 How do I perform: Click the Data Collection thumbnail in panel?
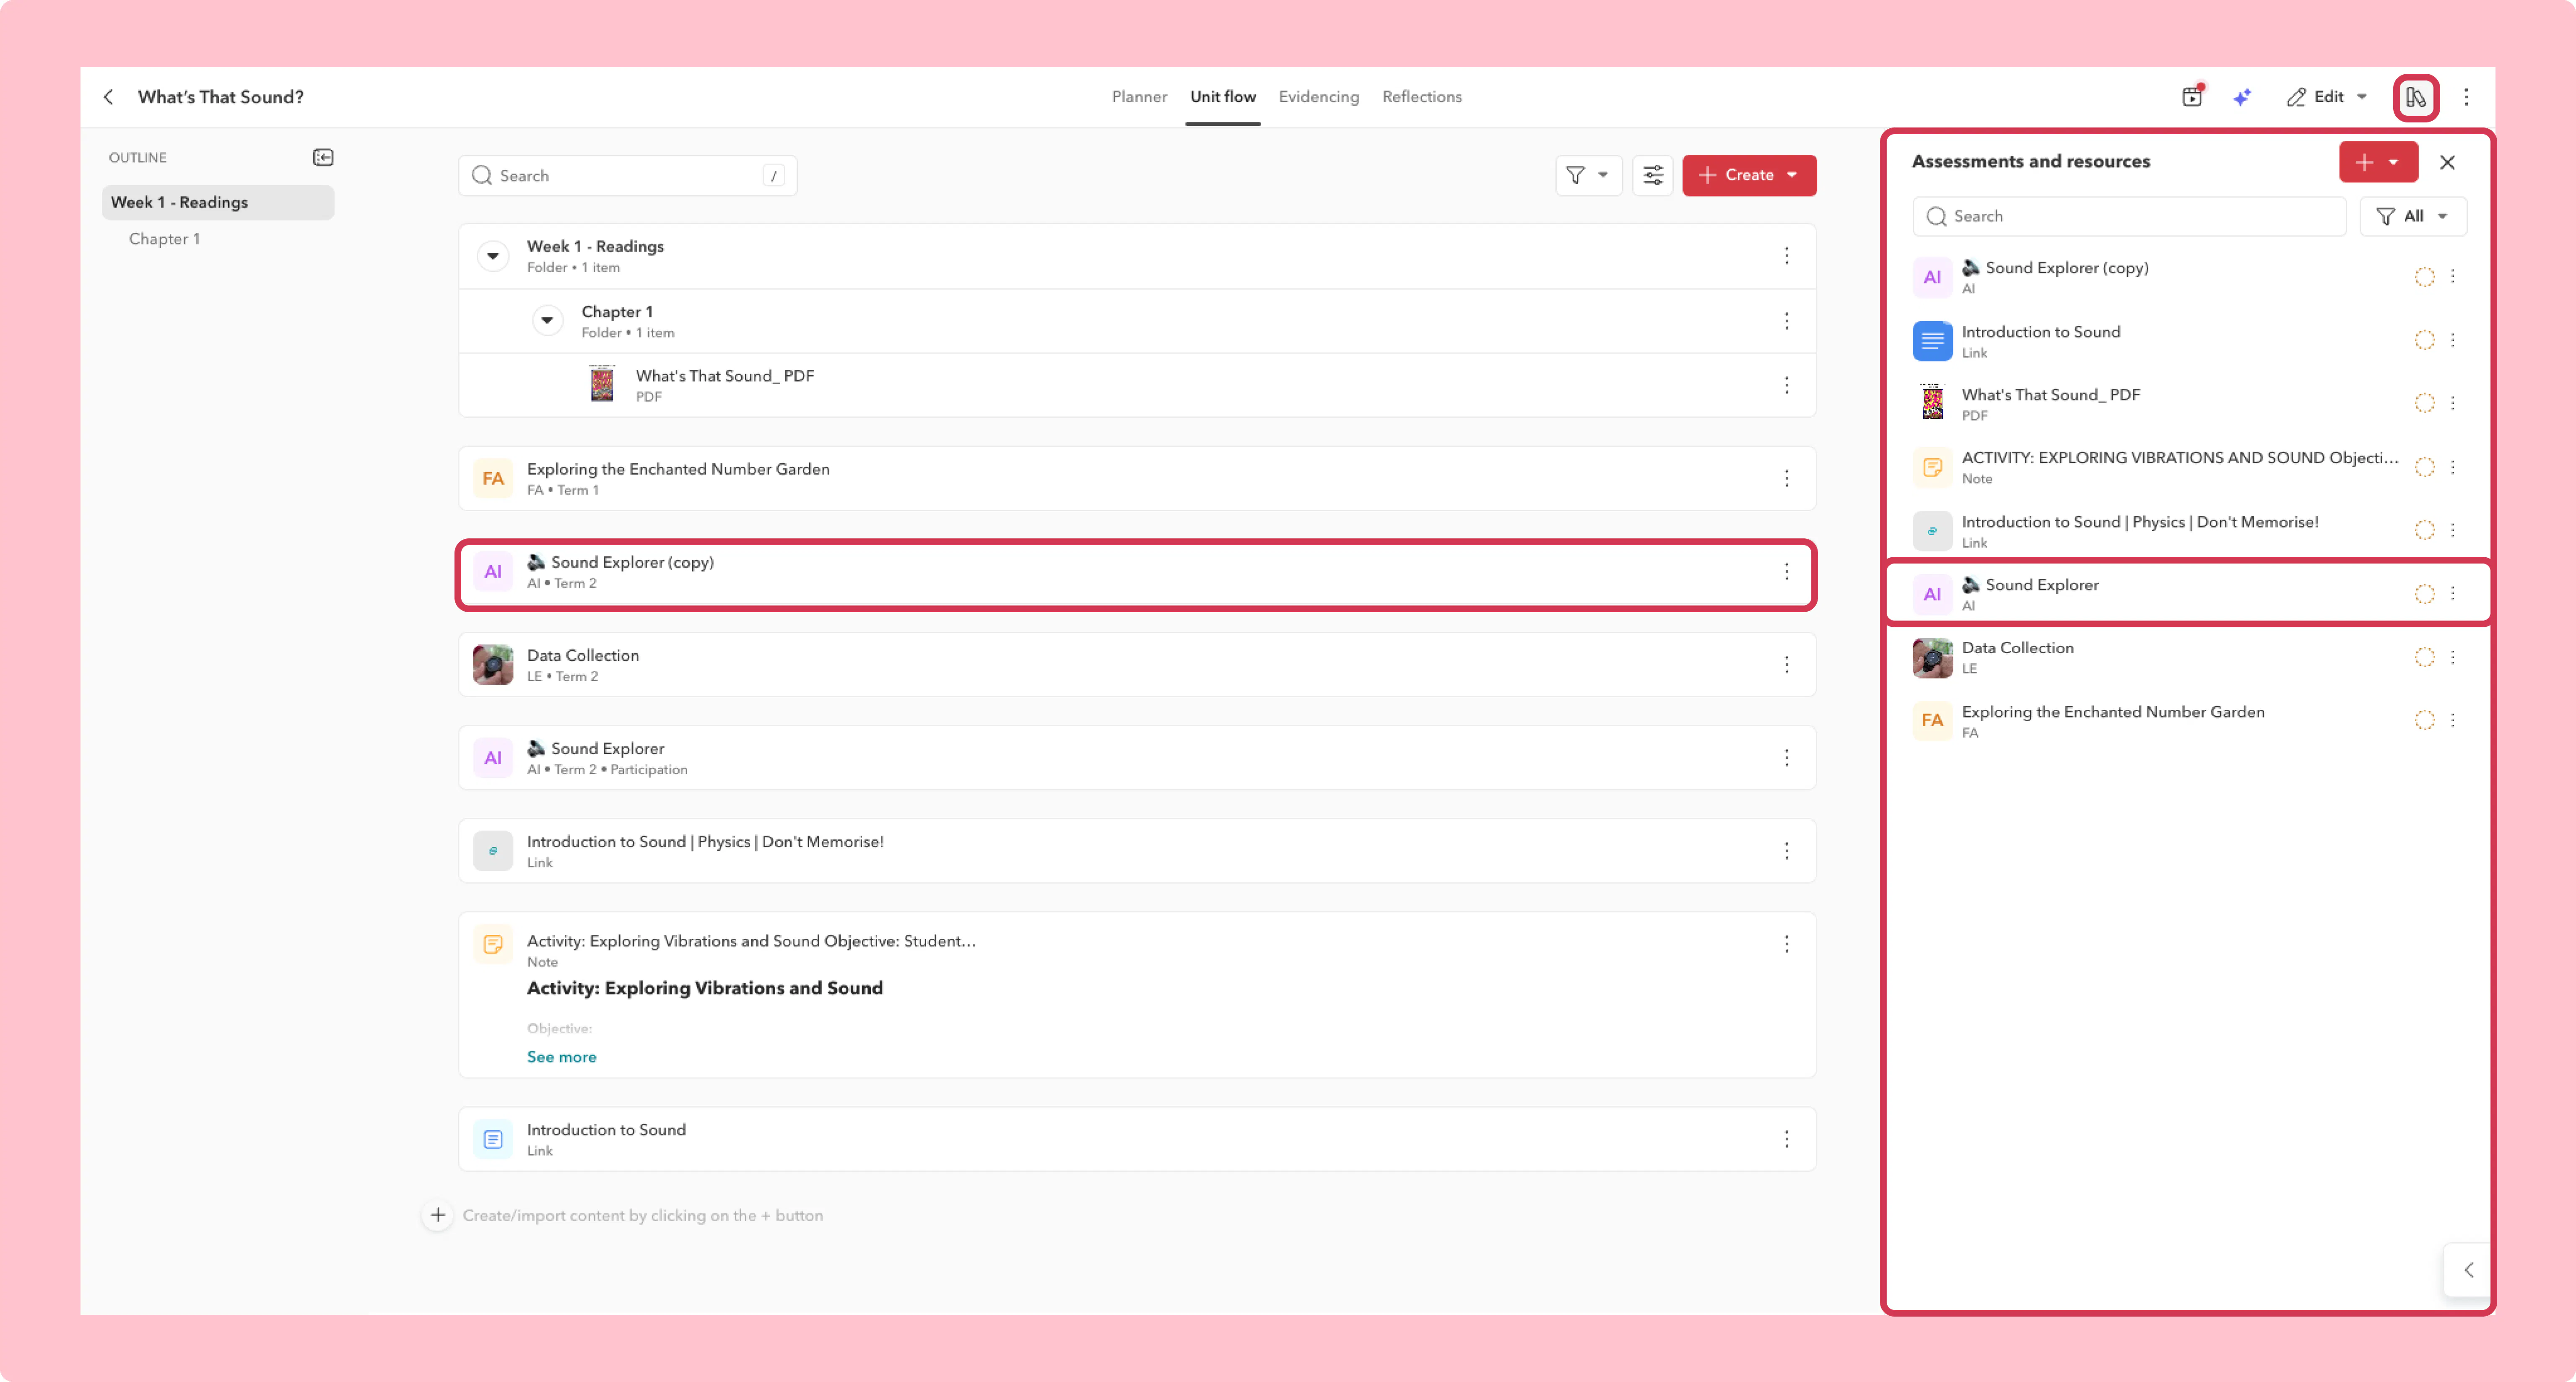[x=1932, y=658]
